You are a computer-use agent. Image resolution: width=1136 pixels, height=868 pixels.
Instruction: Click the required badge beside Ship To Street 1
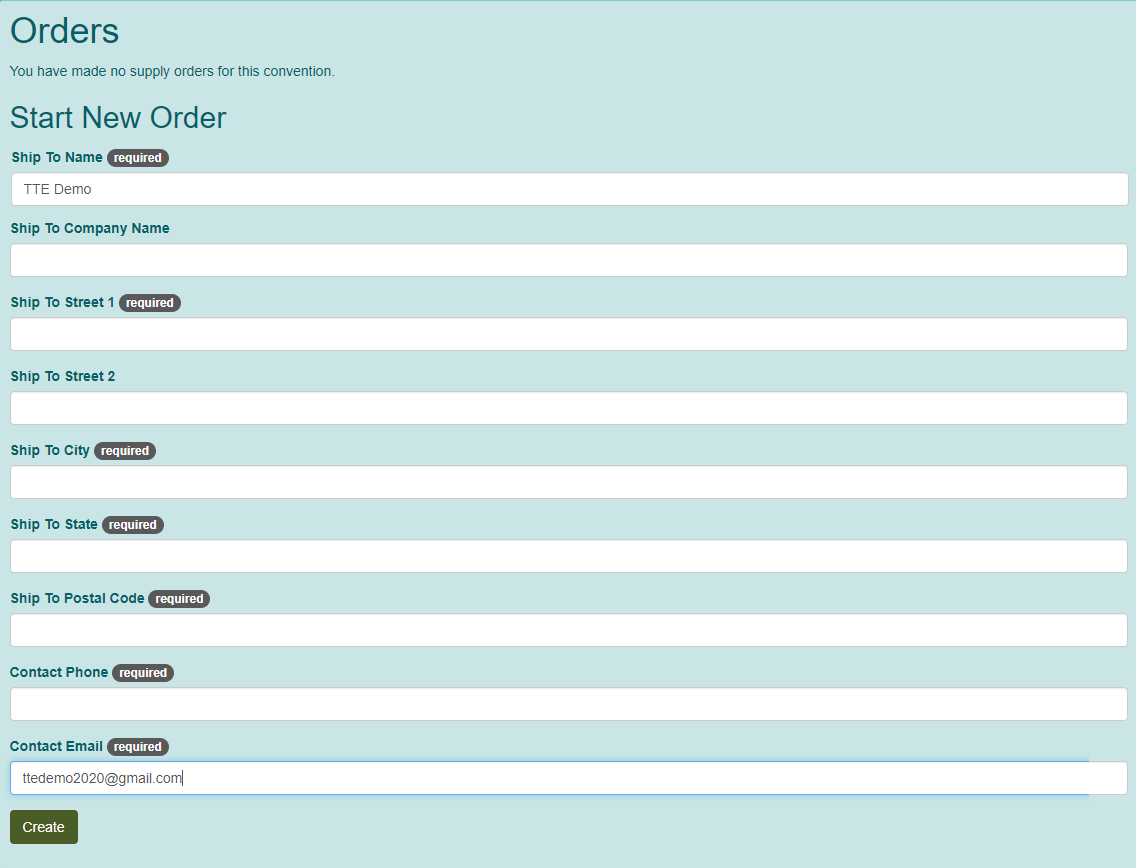coord(150,303)
